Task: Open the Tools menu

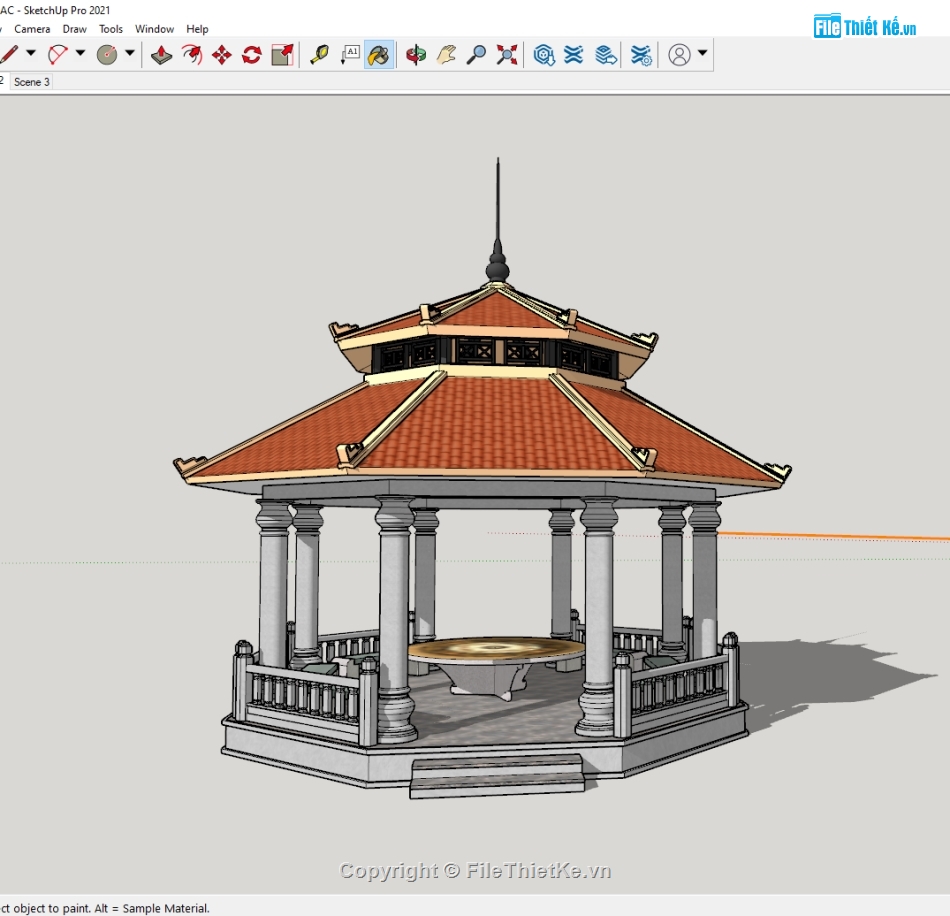Action: (111, 29)
